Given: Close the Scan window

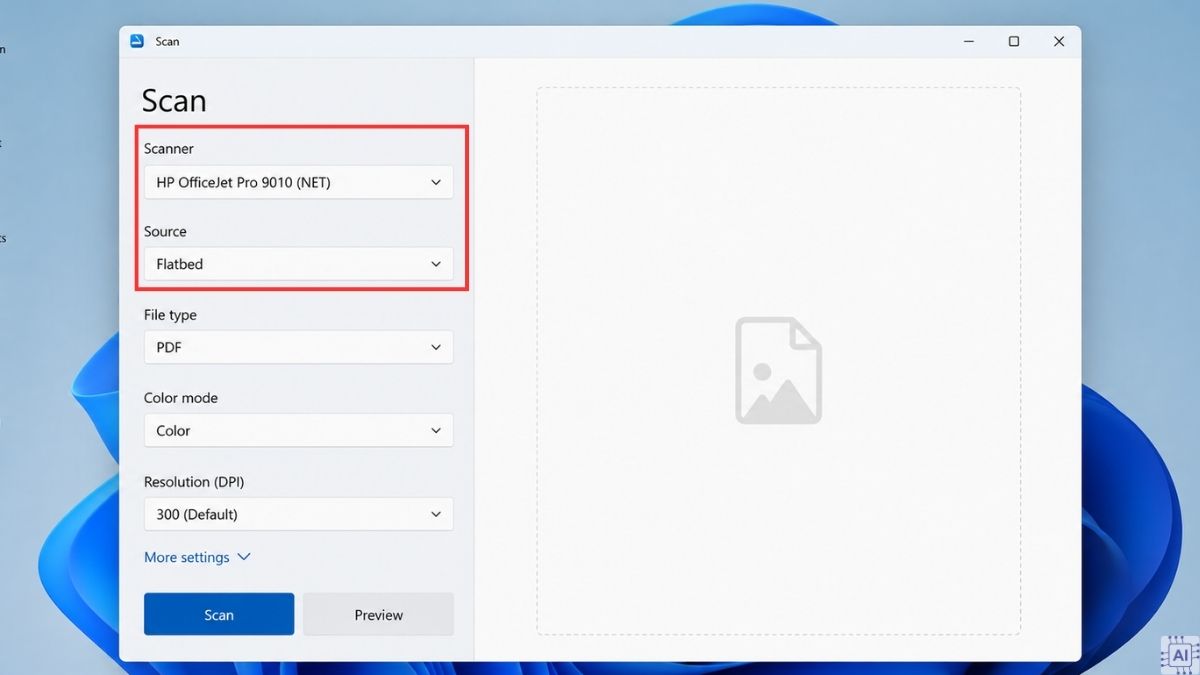Looking at the screenshot, I should (x=1059, y=41).
